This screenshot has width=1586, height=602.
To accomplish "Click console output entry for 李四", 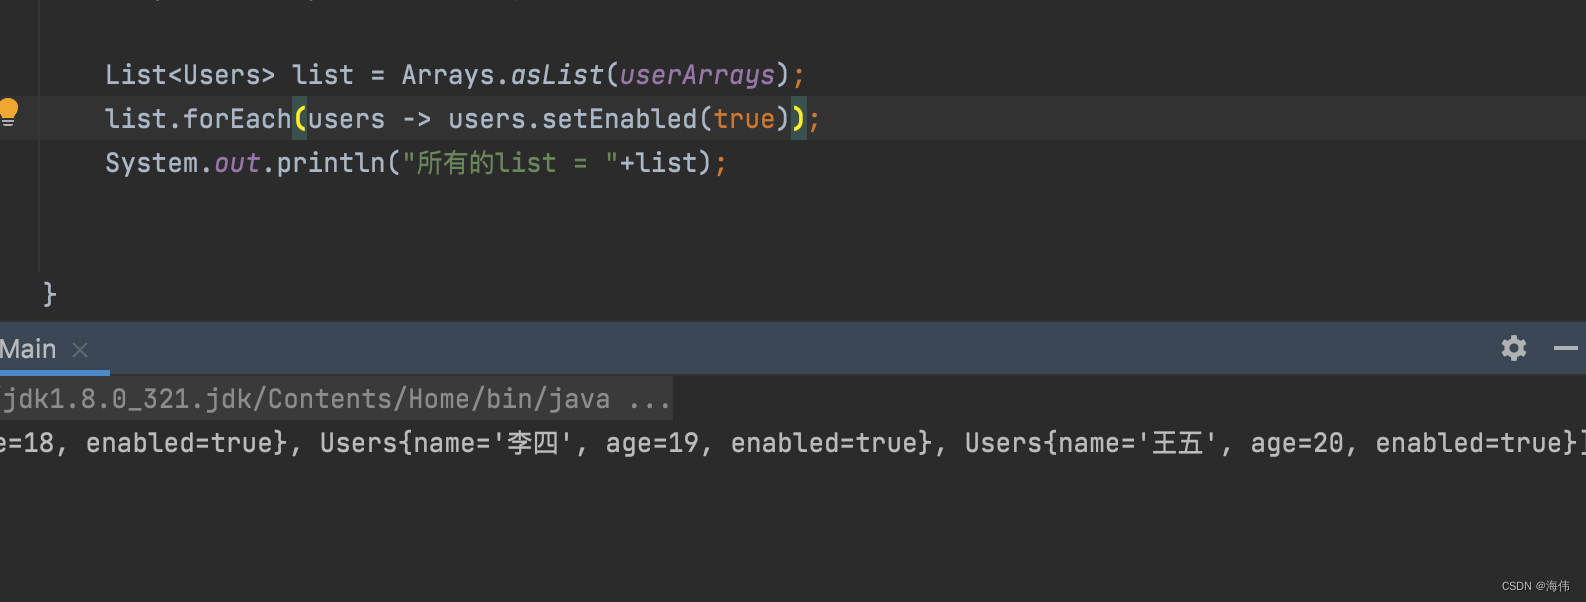I will [x=626, y=443].
